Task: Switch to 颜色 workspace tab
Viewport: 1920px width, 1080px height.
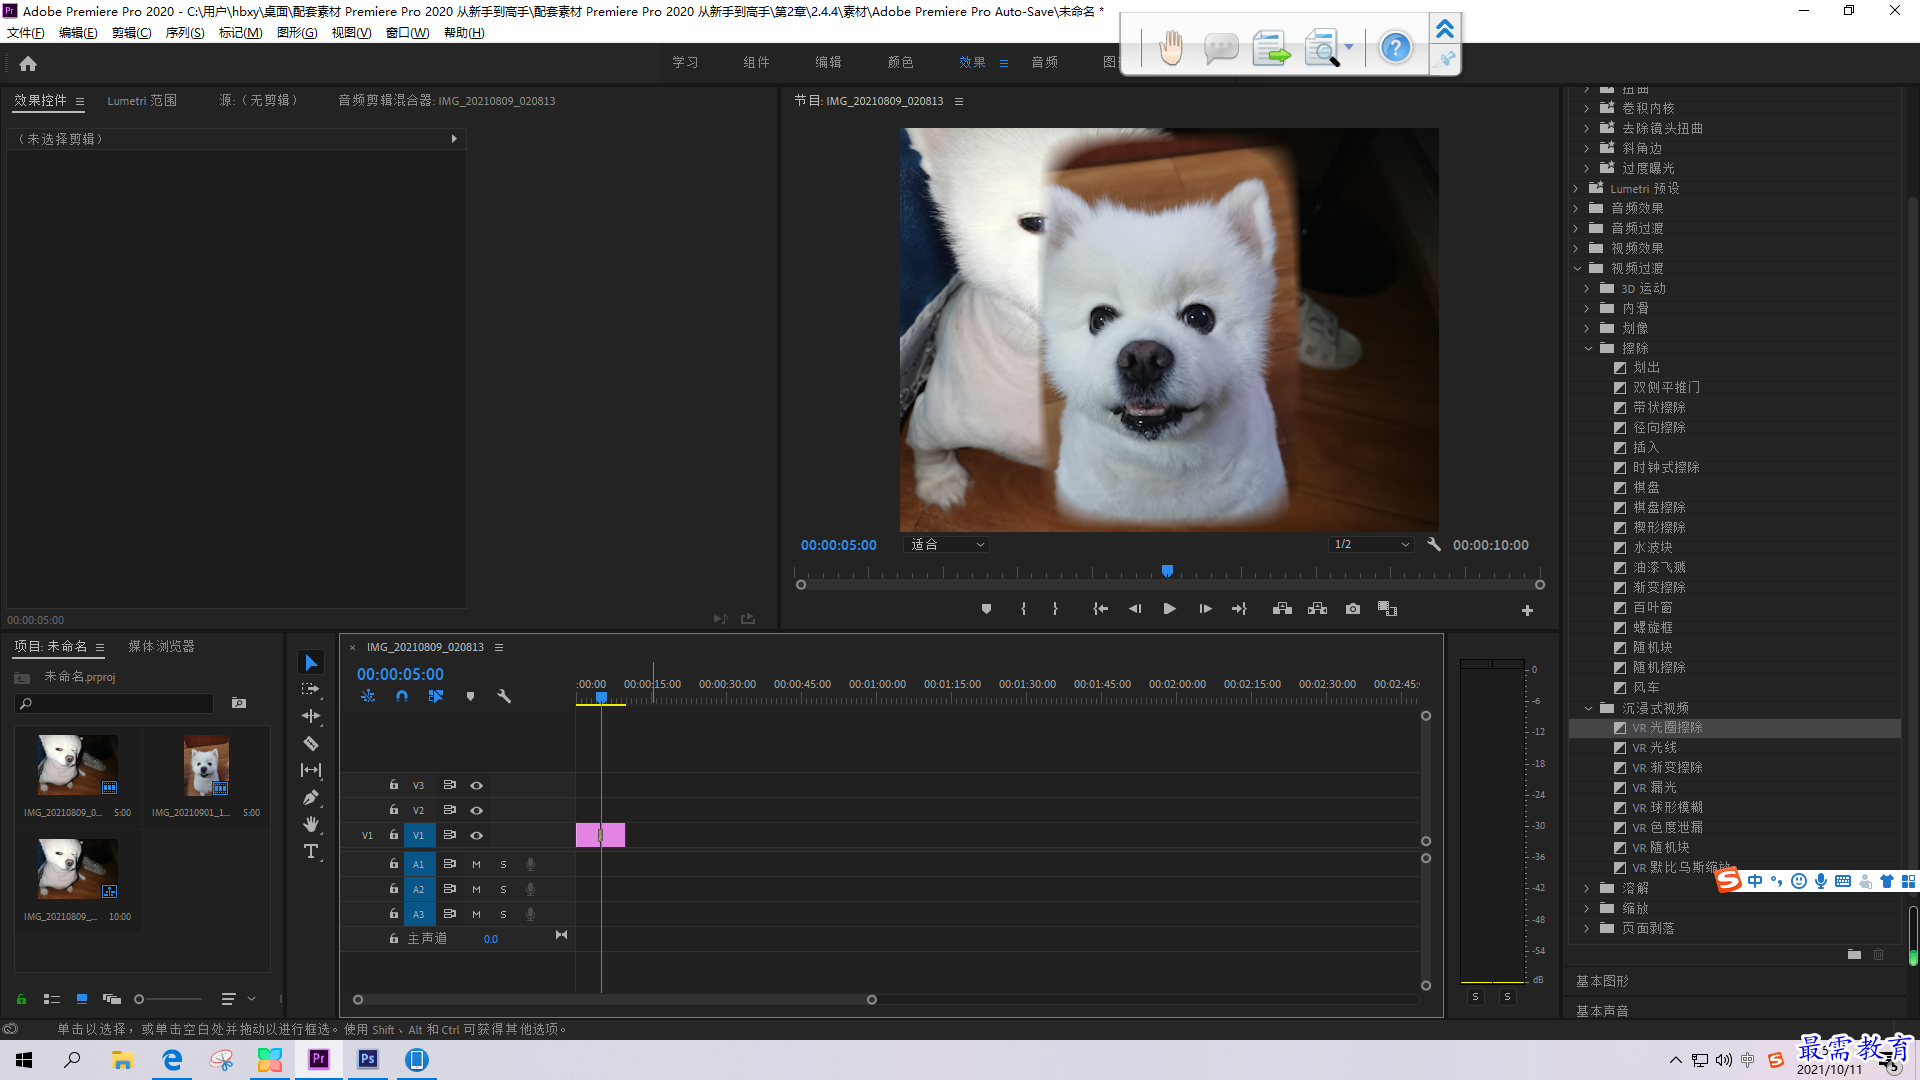Action: 900,62
